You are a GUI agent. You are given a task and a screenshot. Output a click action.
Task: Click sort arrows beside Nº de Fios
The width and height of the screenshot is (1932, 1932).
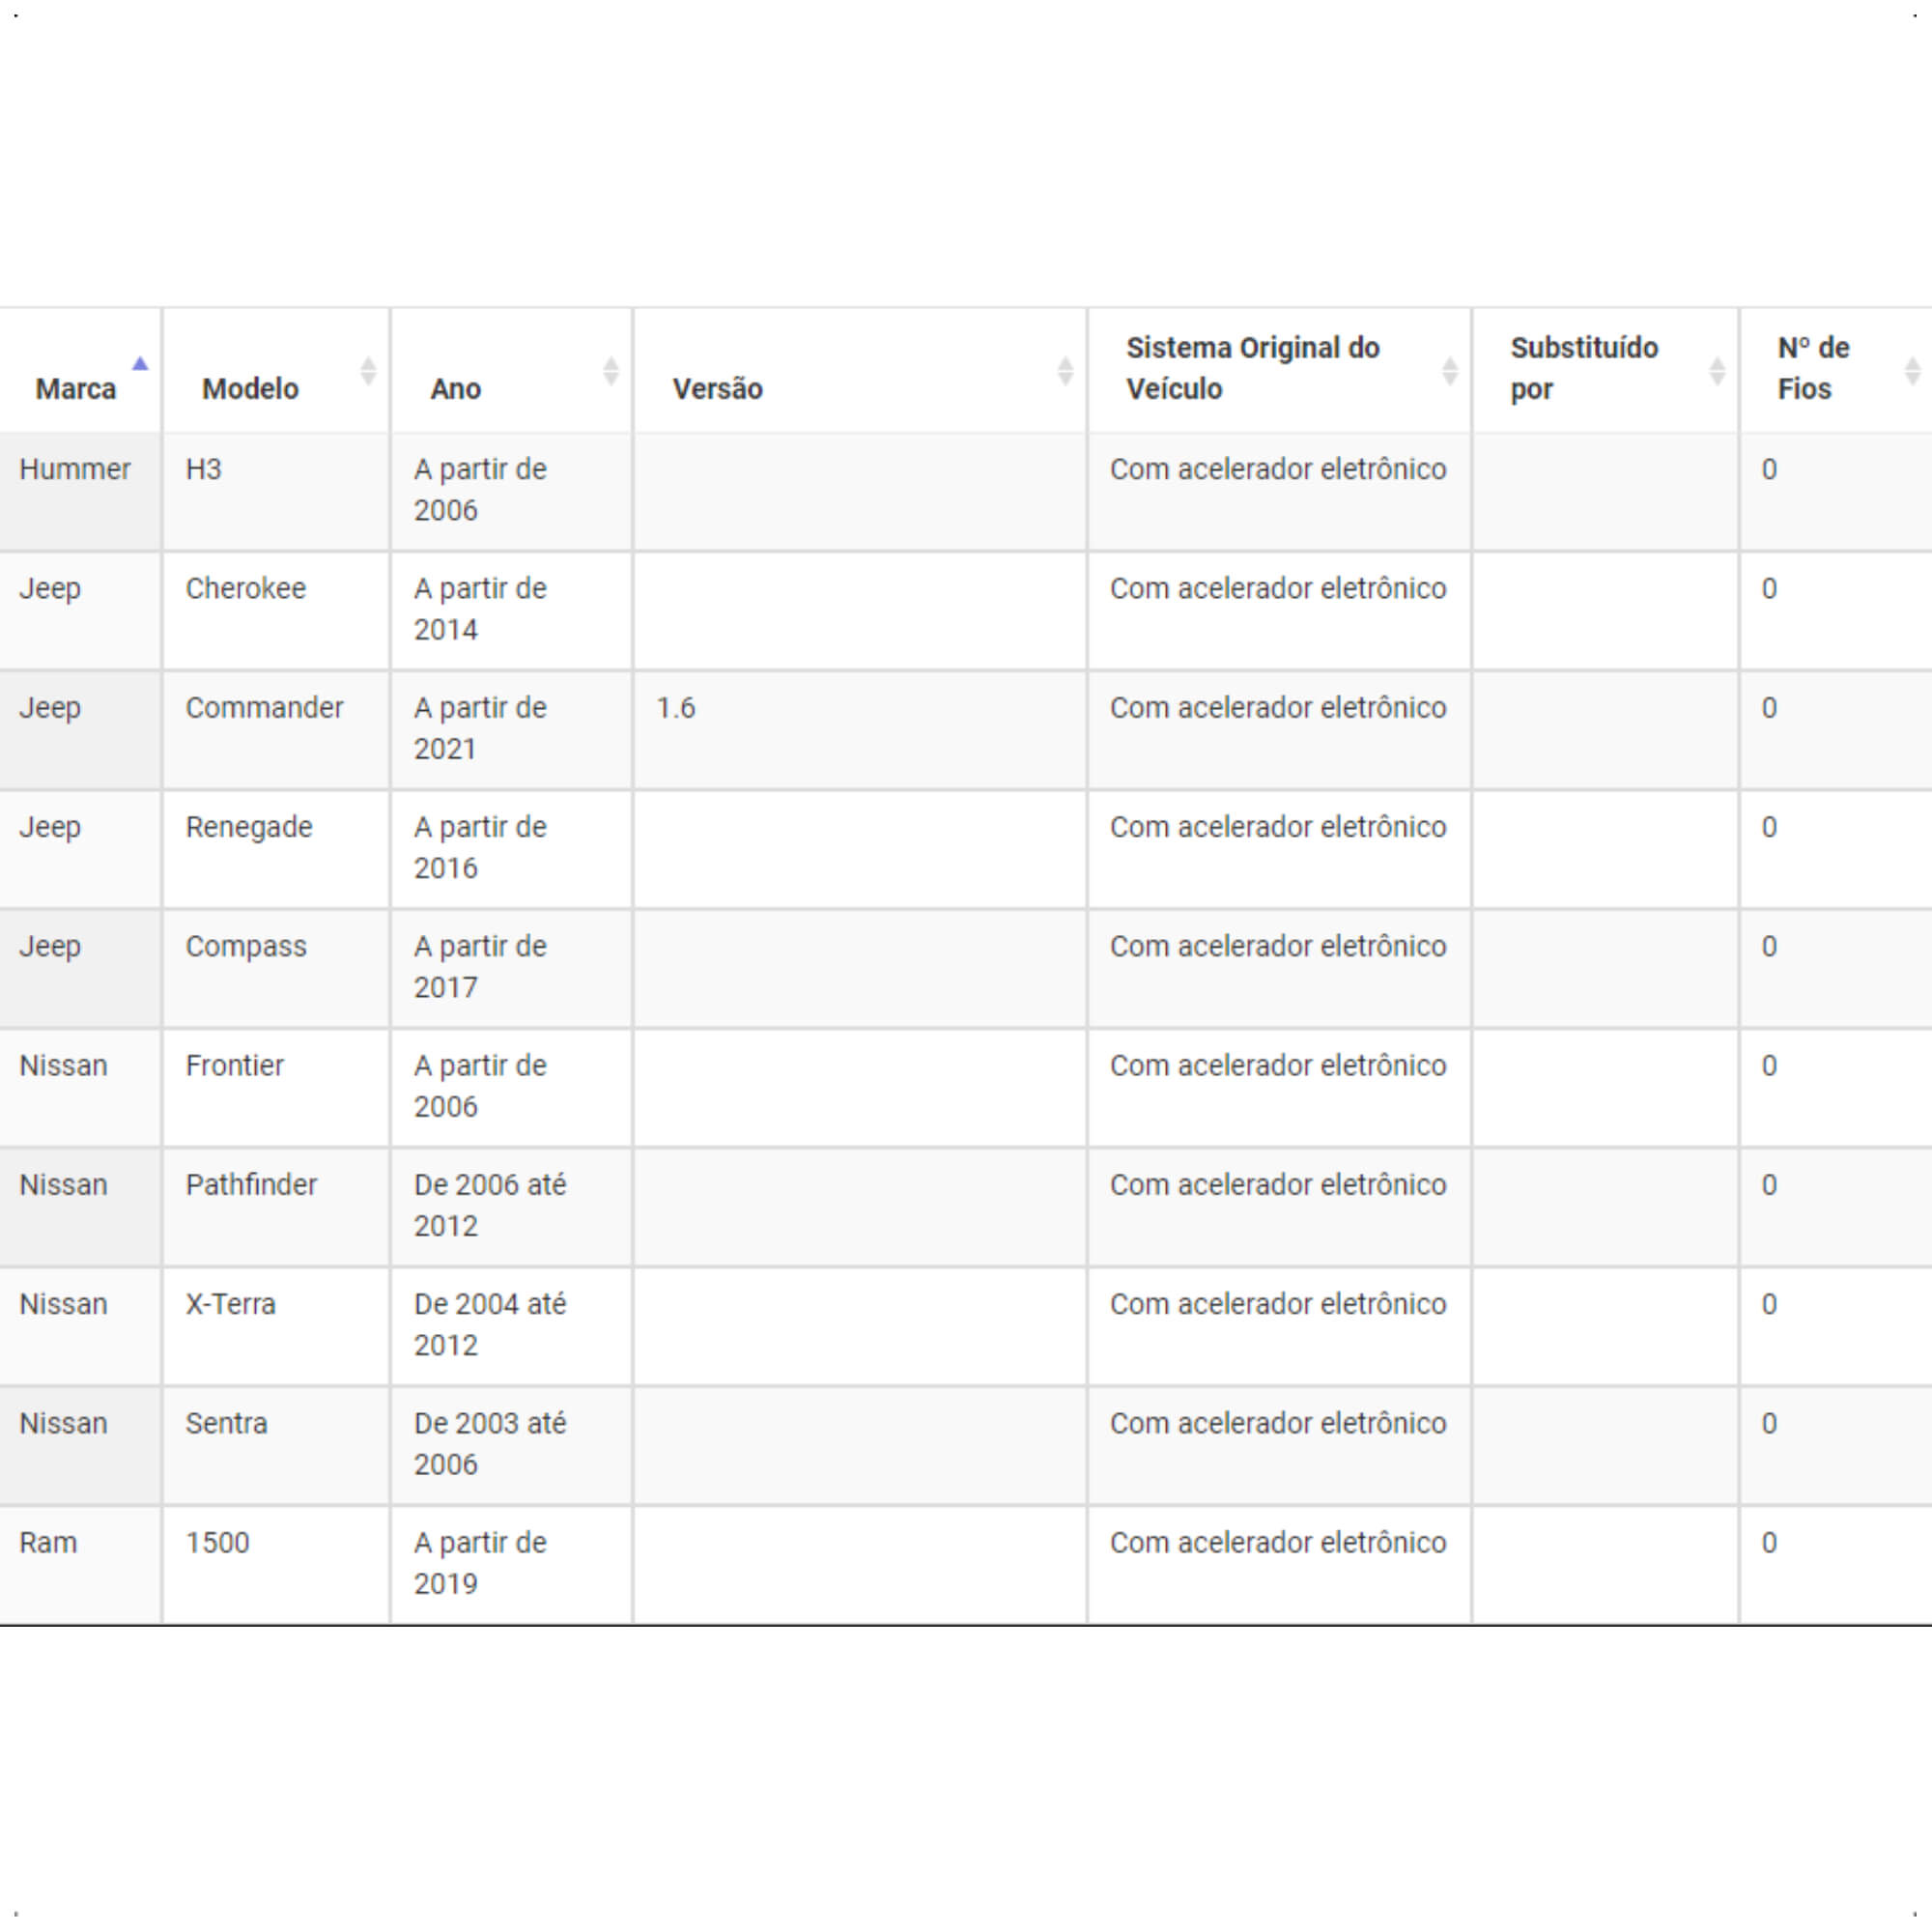pos(1912,371)
